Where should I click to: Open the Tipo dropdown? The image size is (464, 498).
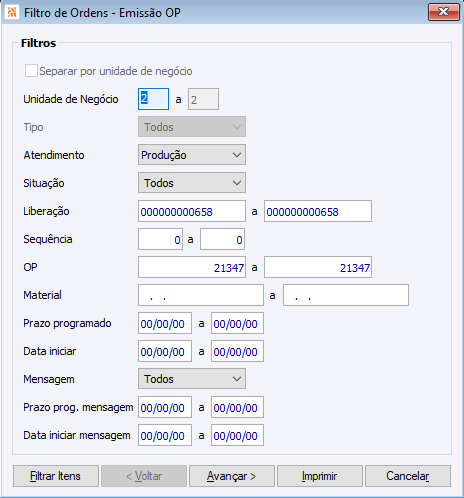192,127
